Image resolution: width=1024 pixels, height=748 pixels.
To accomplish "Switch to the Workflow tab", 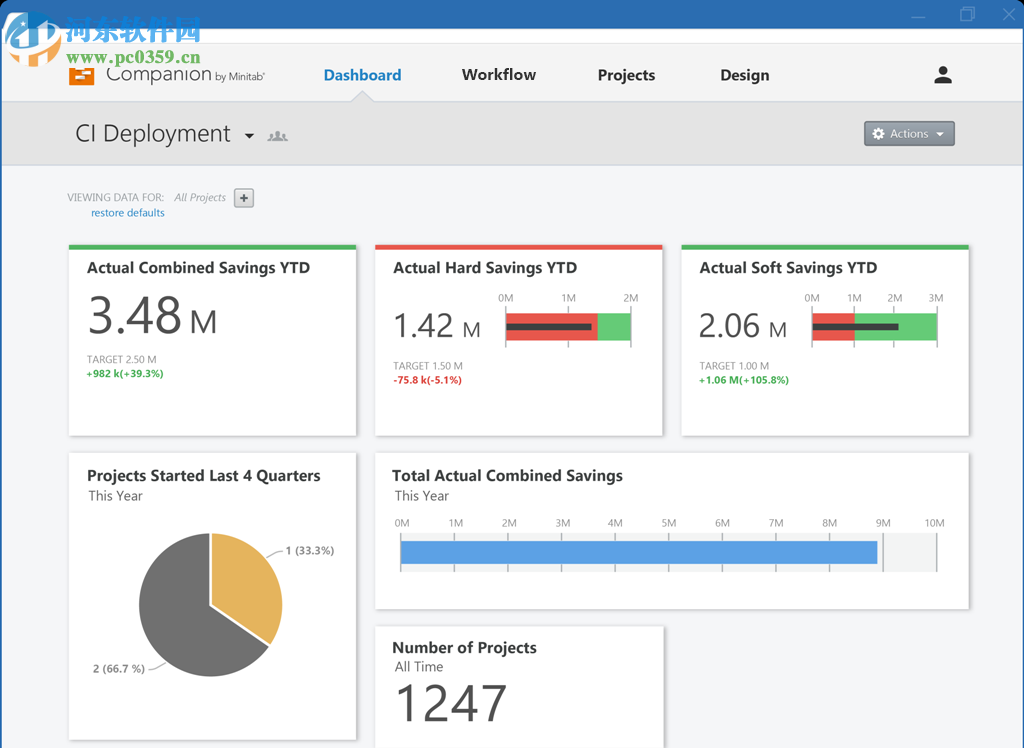I will click(x=498, y=74).
